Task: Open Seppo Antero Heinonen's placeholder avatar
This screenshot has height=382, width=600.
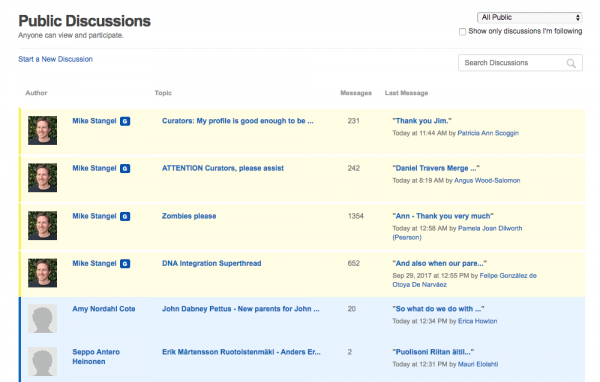Action: pyautogui.click(x=42, y=362)
